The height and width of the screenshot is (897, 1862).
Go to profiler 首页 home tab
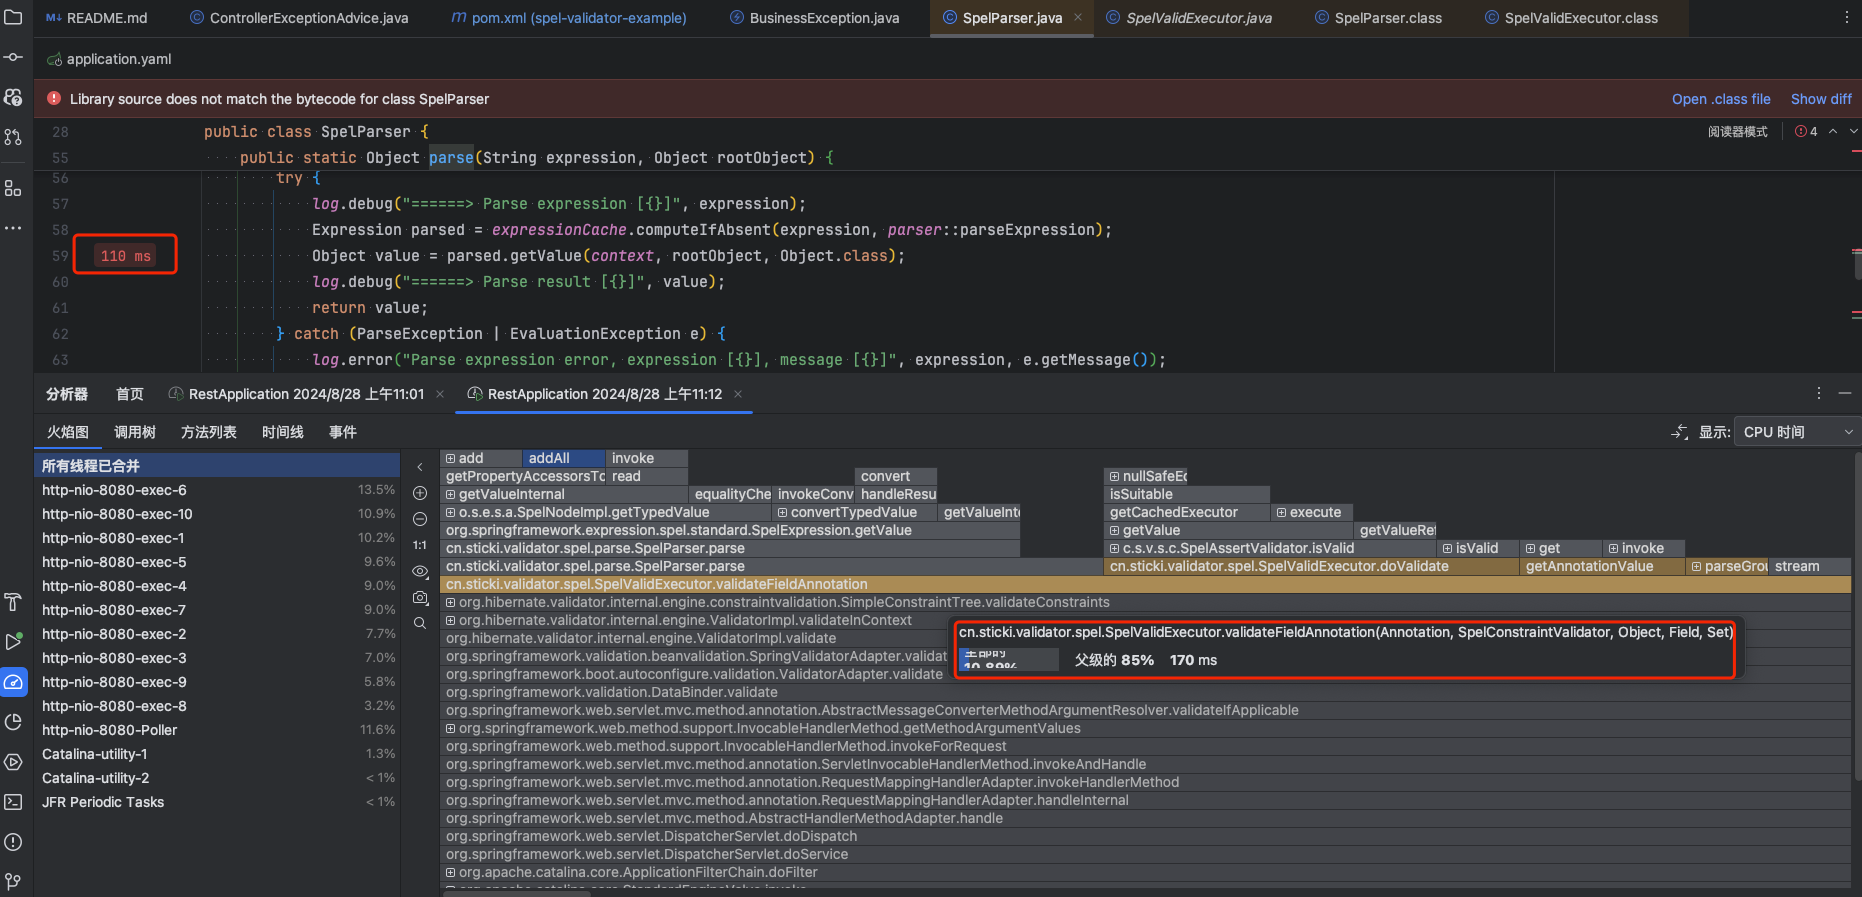(130, 394)
